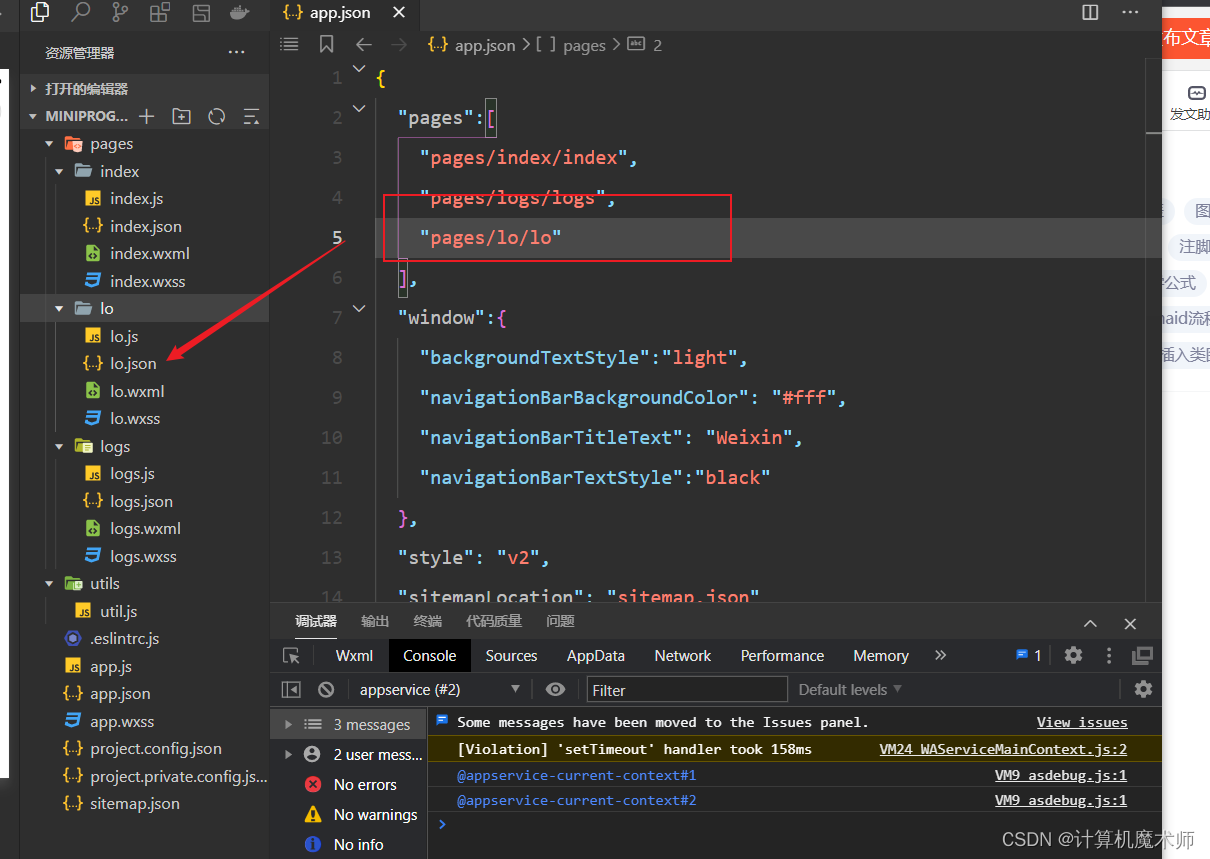
Task: Open the DevTools settings gear
Action: pos(1073,655)
